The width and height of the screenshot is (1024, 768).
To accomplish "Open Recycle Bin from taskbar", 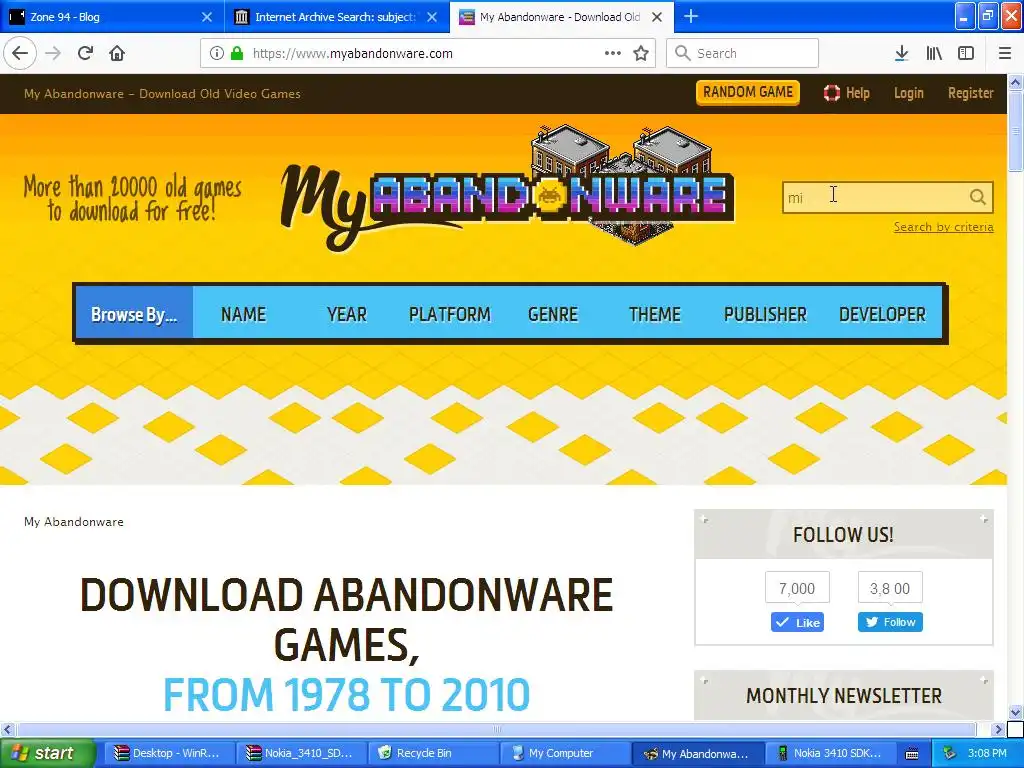I will coord(432,753).
